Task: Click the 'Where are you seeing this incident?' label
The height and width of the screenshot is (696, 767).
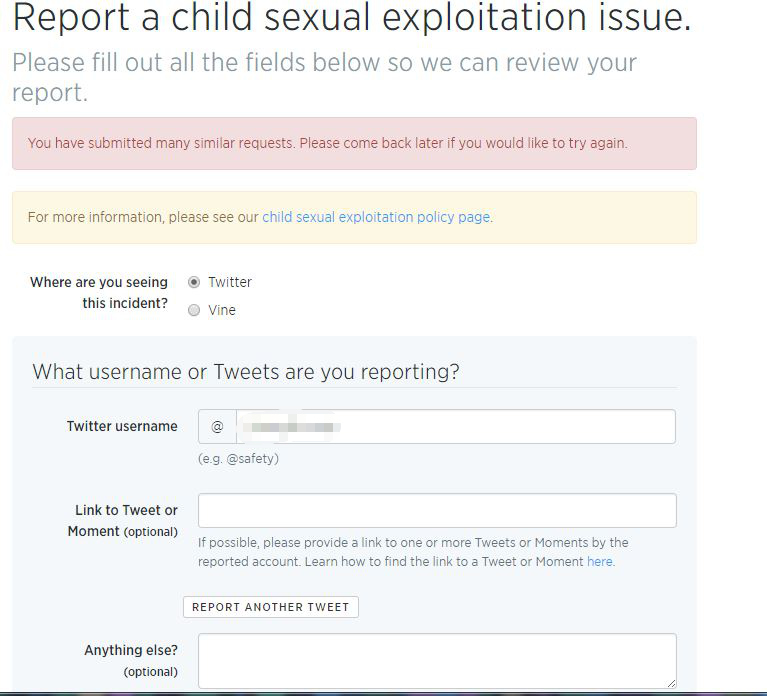Action: (99, 292)
